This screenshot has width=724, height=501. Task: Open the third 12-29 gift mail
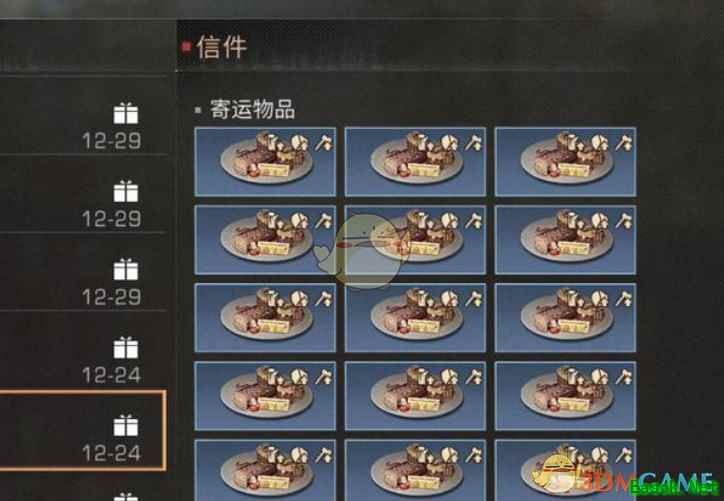pos(83,272)
